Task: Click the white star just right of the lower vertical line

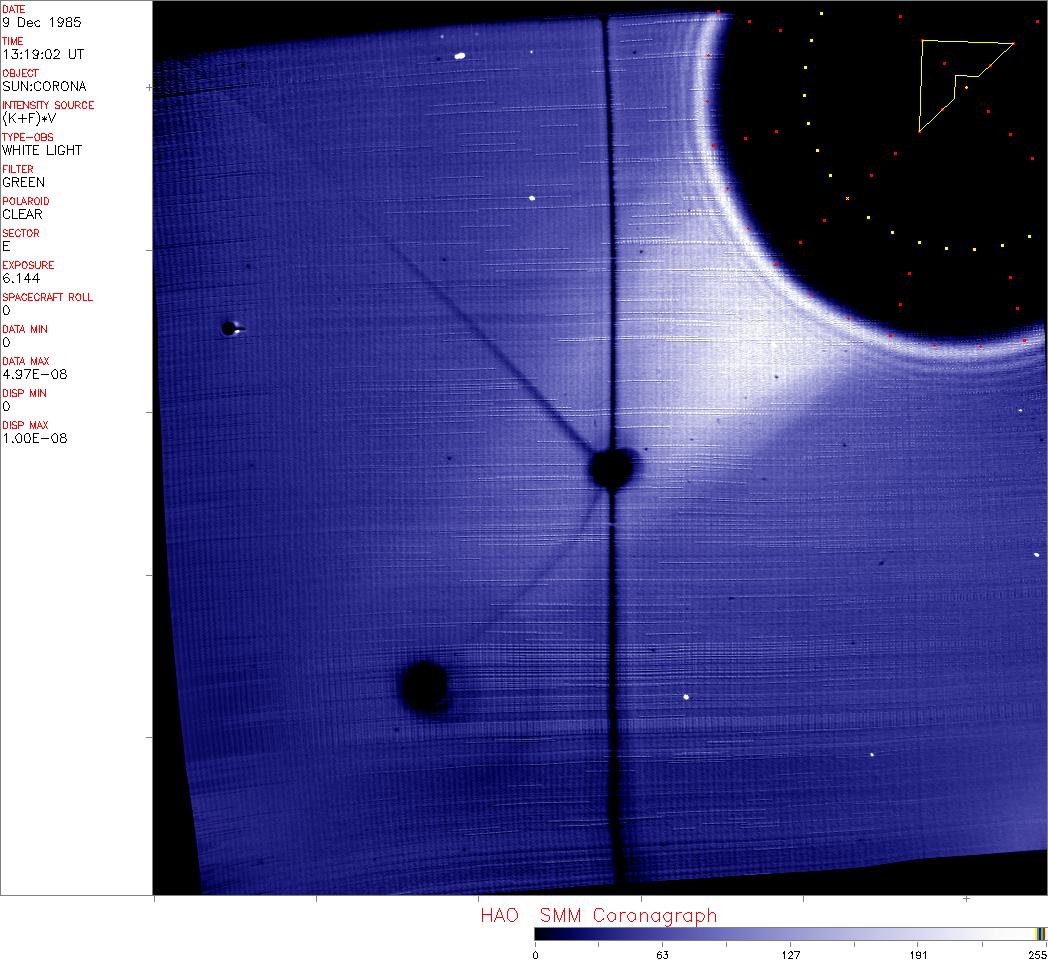Action: [x=686, y=697]
